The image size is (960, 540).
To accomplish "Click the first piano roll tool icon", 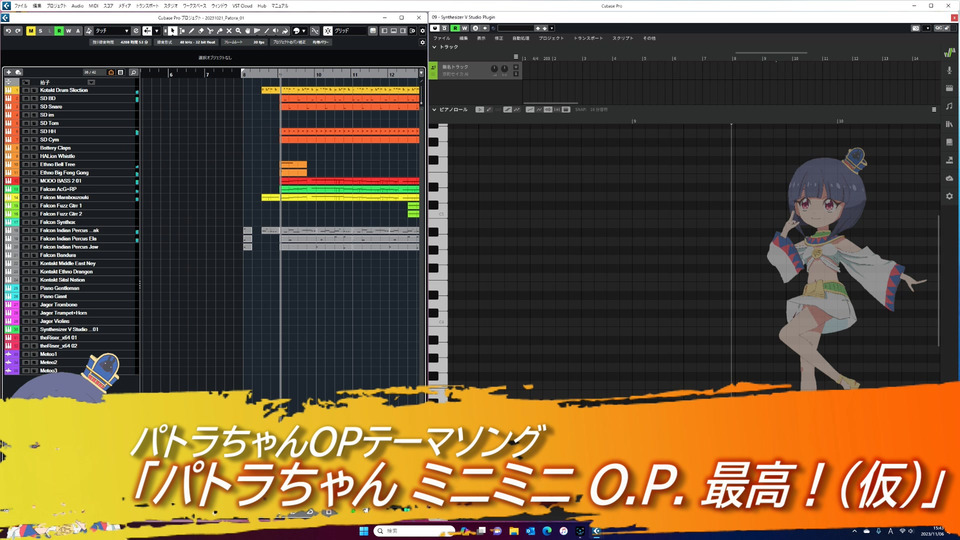I will [479, 110].
